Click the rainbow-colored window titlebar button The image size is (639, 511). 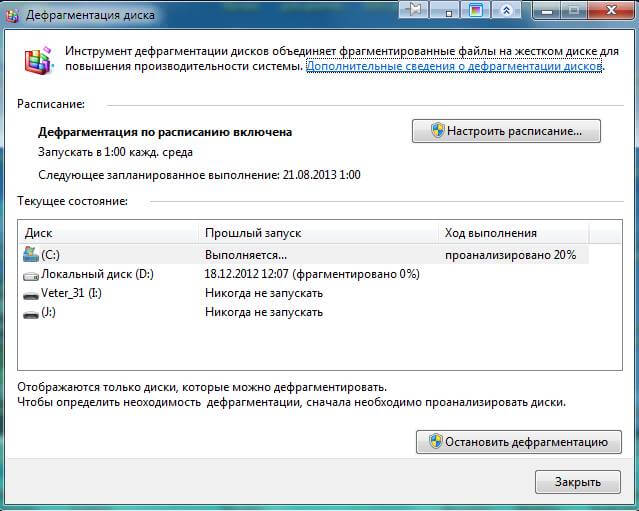point(475,10)
